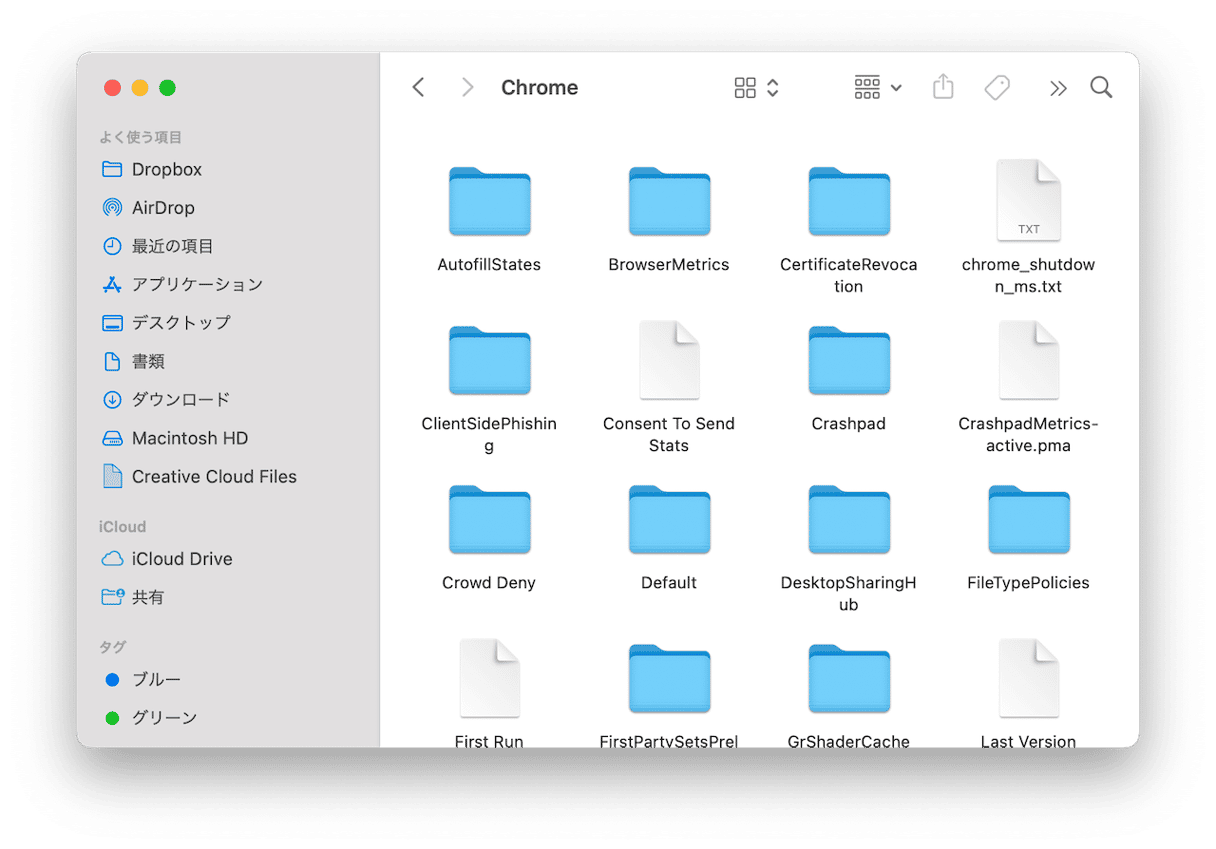1216x849 pixels.
Task: Click the CrashpadMetrics-active.pma name label
Action: [x=1029, y=435]
